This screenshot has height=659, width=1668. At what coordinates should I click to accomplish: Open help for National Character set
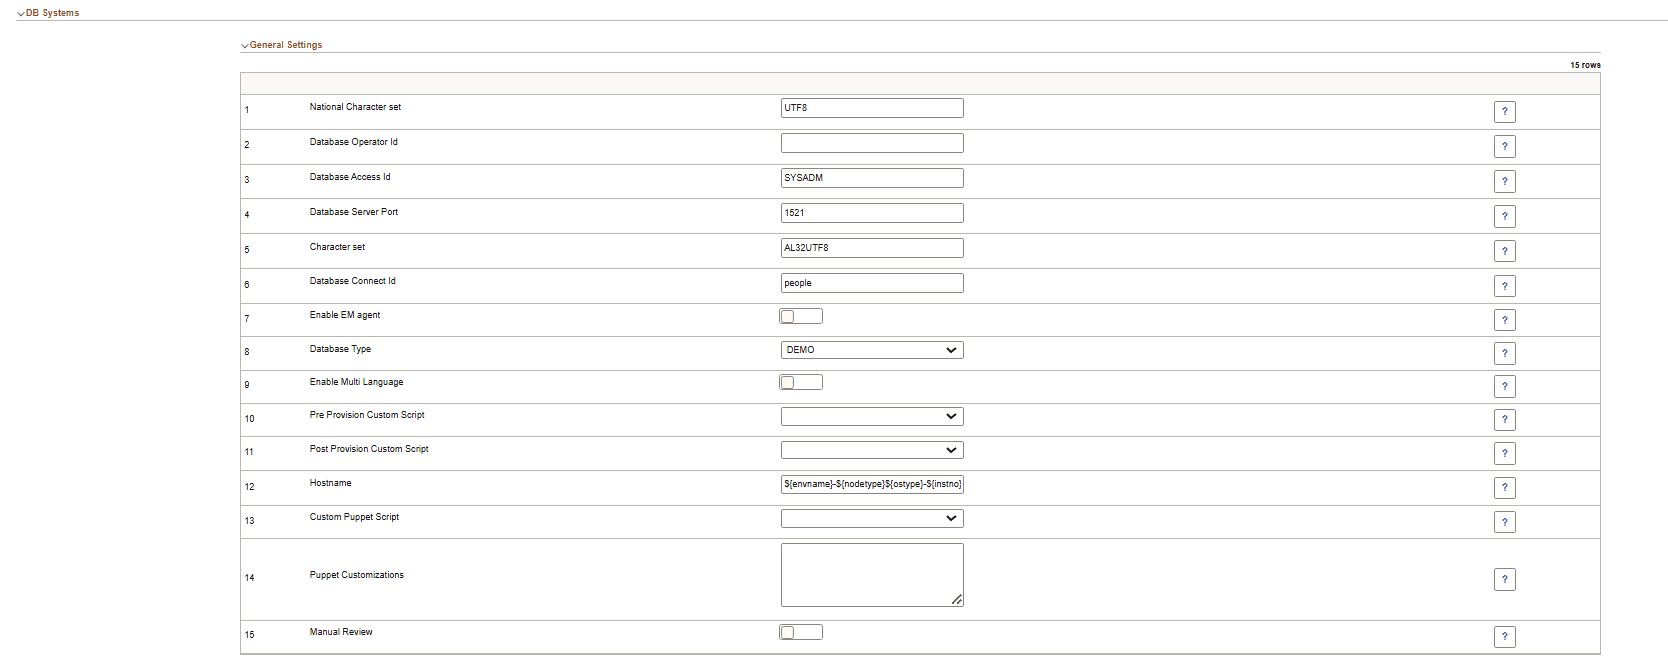pyautogui.click(x=1504, y=111)
